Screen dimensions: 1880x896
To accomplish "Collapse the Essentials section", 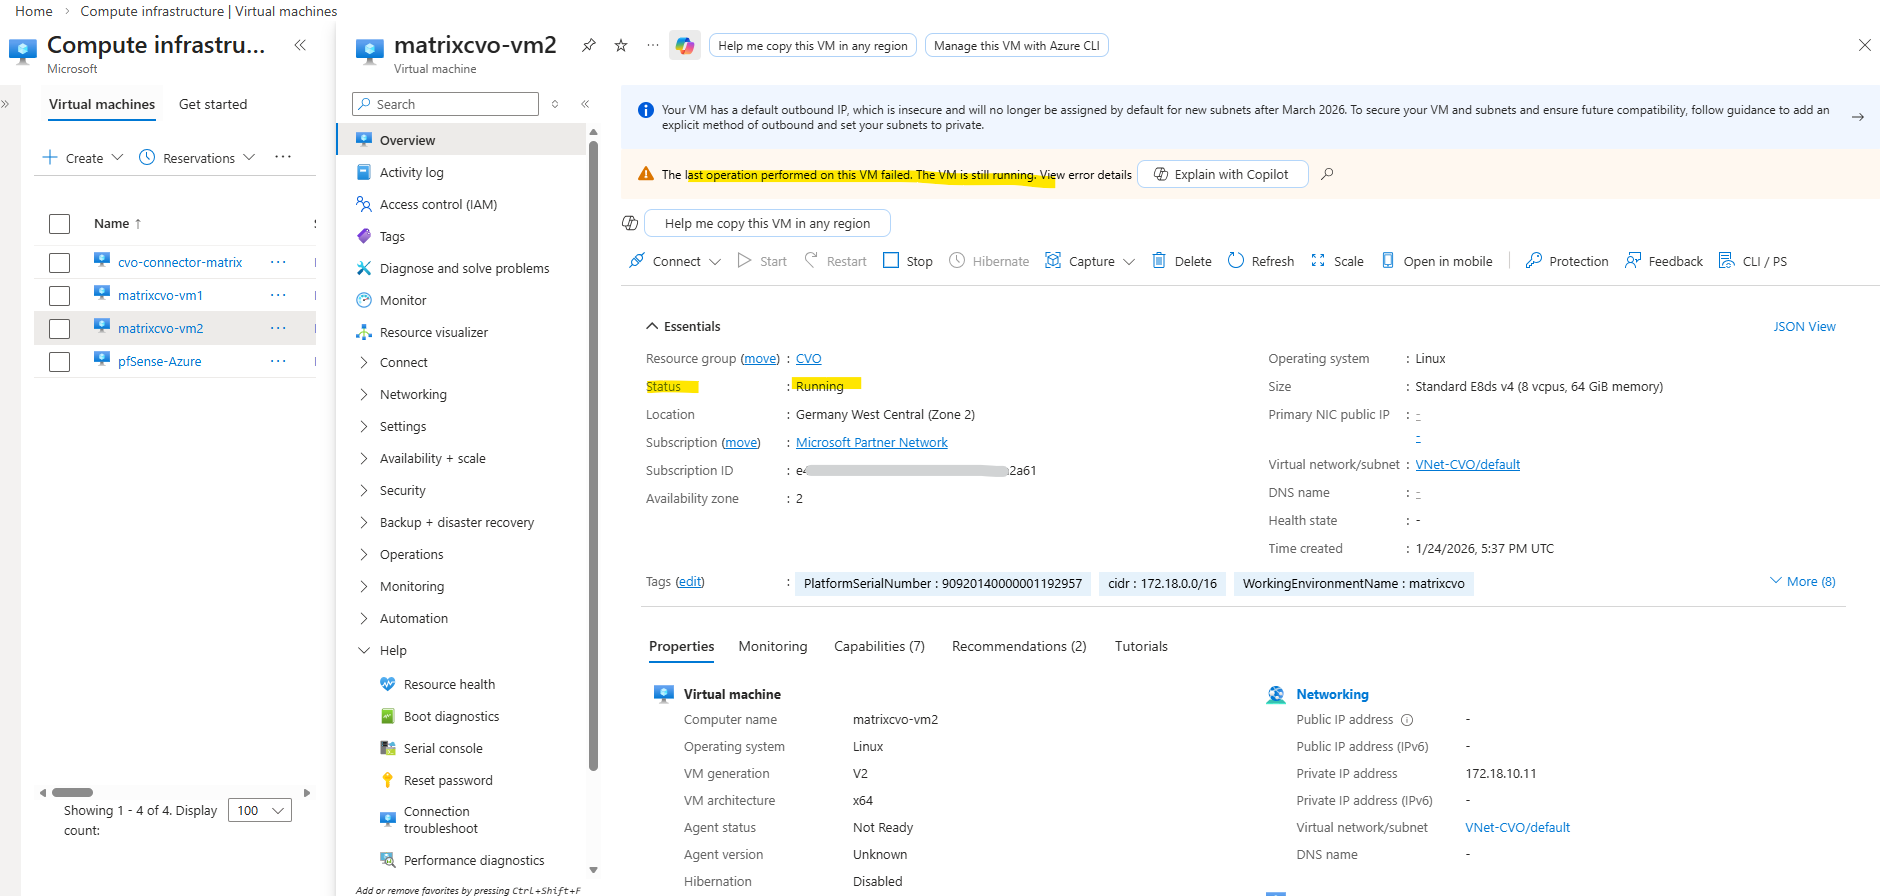I will (652, 326).
